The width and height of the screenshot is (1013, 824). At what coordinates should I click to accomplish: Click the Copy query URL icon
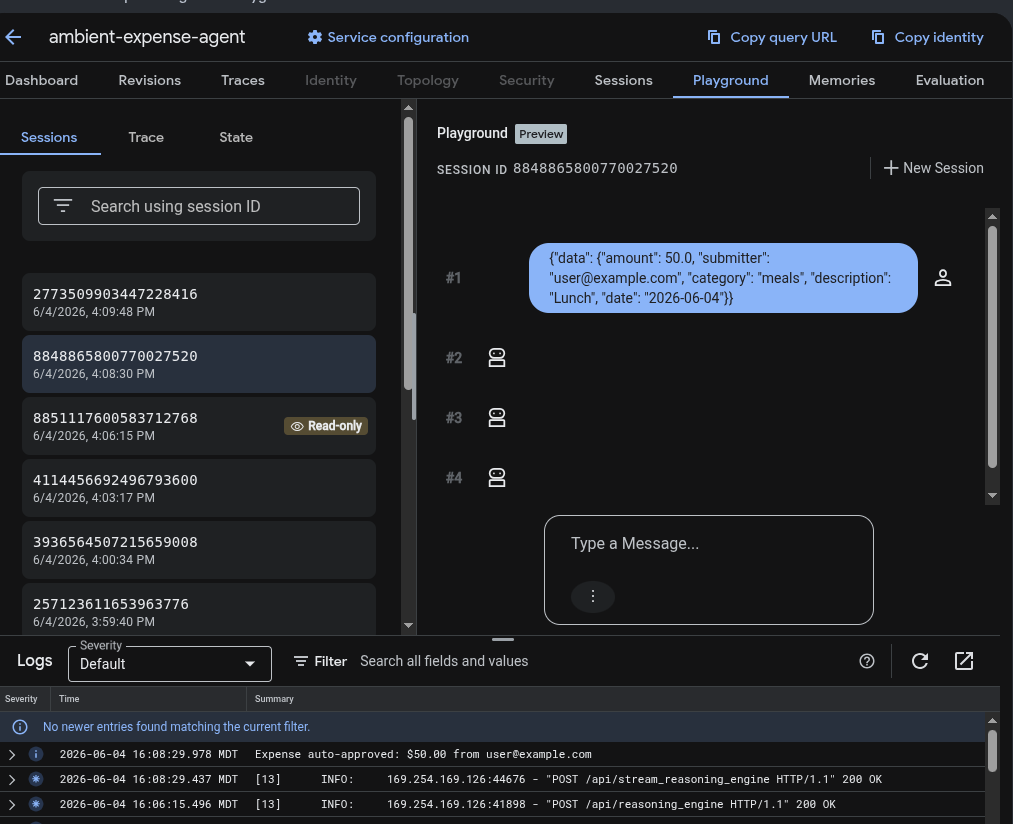714,37
